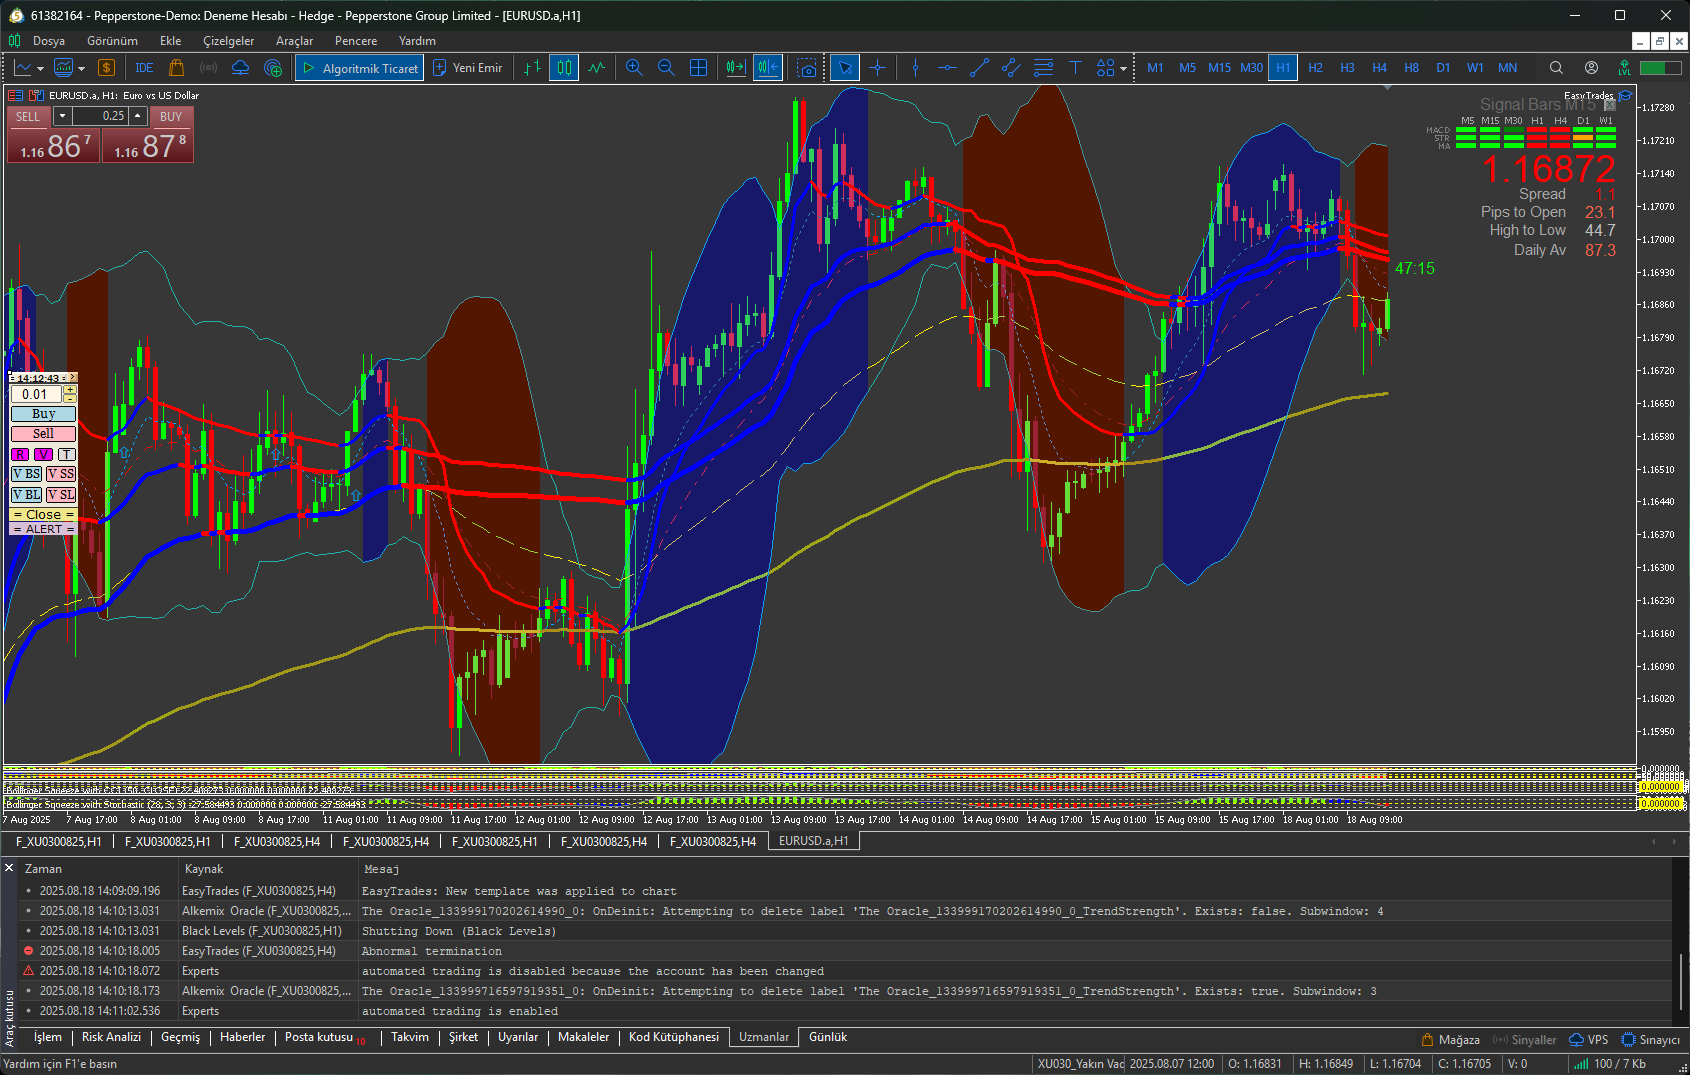Click the light blue Buy button

(43, 414)
